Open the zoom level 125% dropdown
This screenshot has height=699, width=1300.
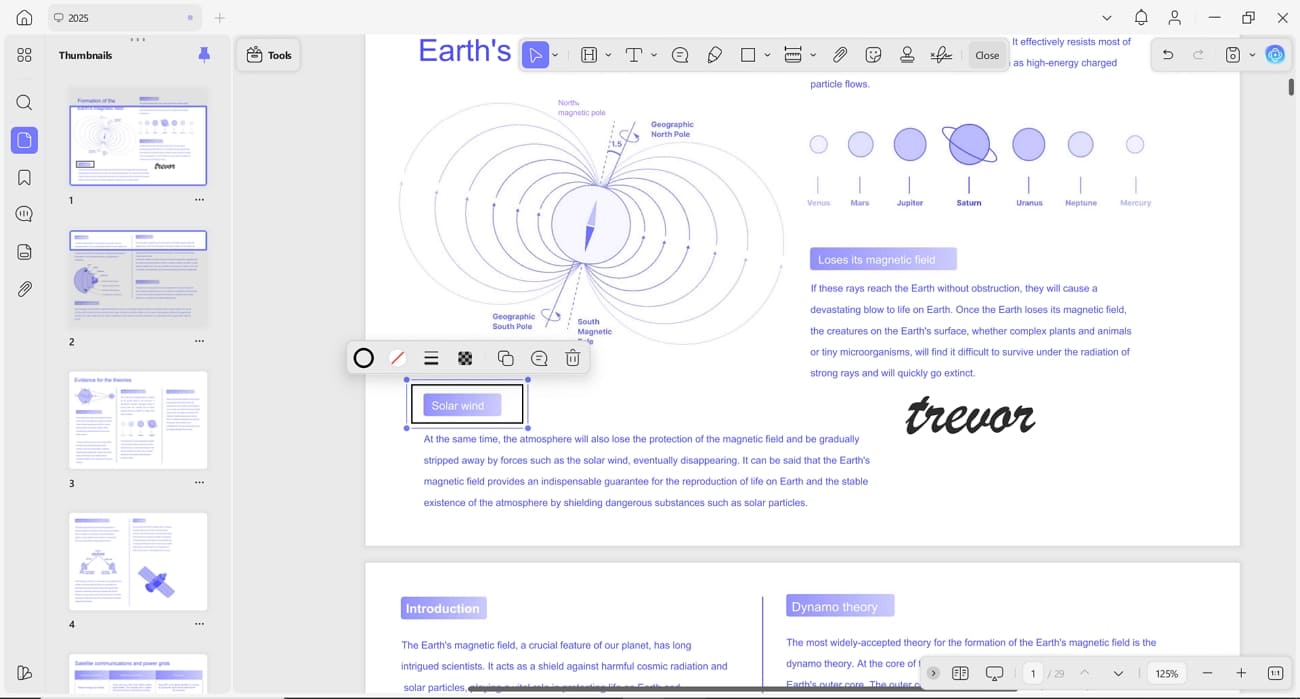pos(1167,673)
